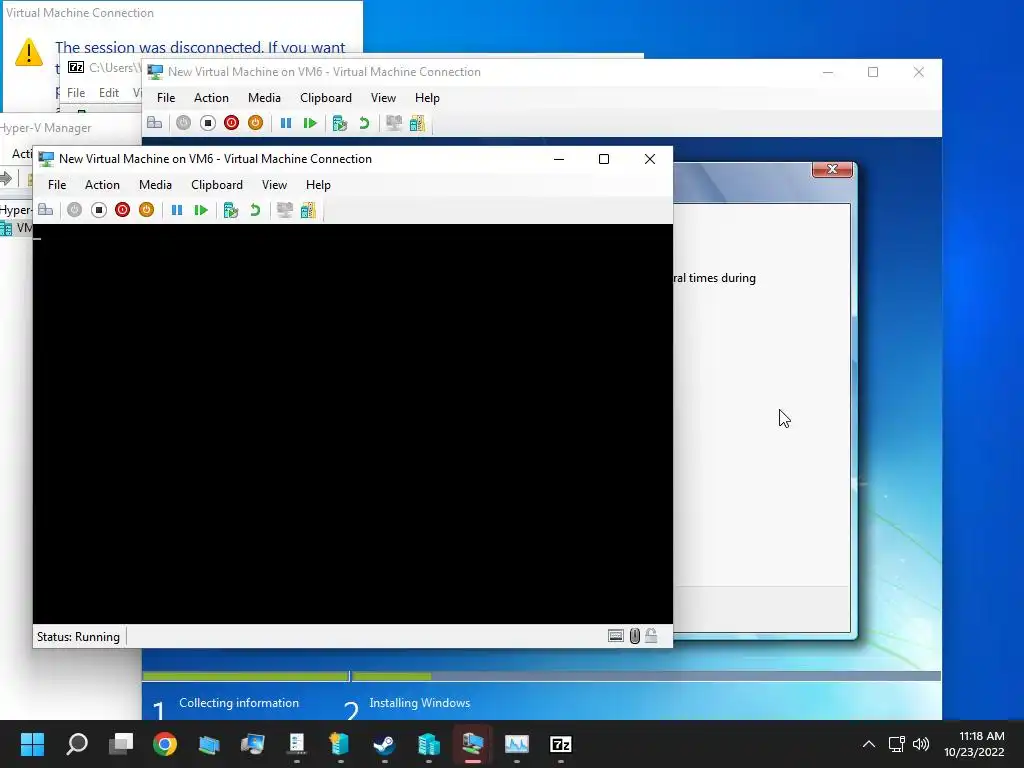1024x768 pixels.
Task: Open Action menu in front VM Connection window
Action: (x=103, y=185)
